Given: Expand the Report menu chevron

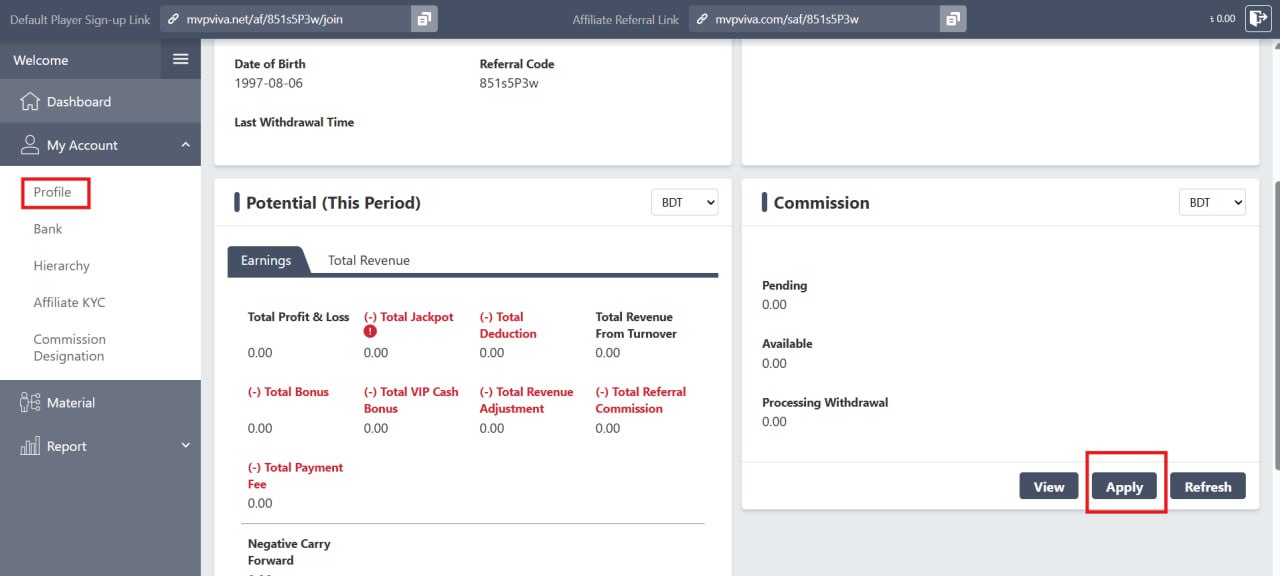Looking at the screenshot, I should pos(185,446).
